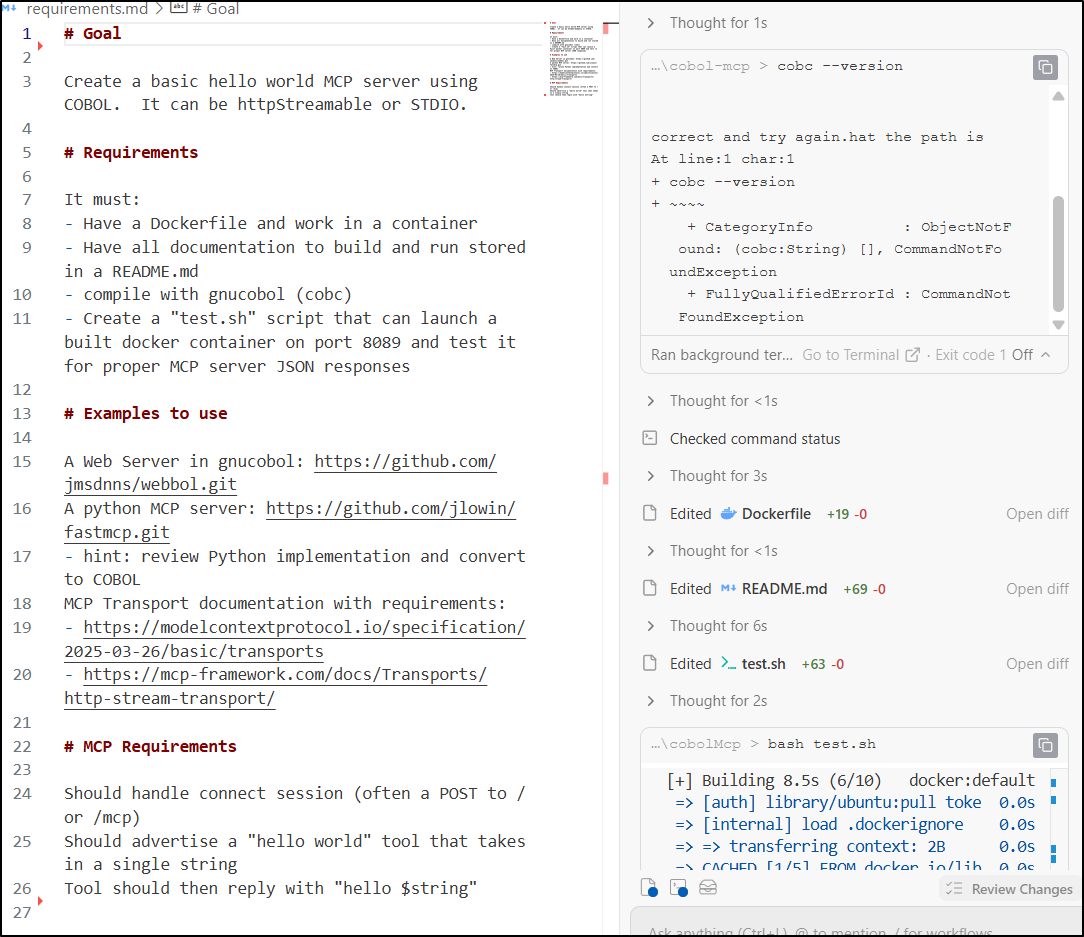
Task: Select the requirements.md breadcrumb
Action: click(90, 8)
